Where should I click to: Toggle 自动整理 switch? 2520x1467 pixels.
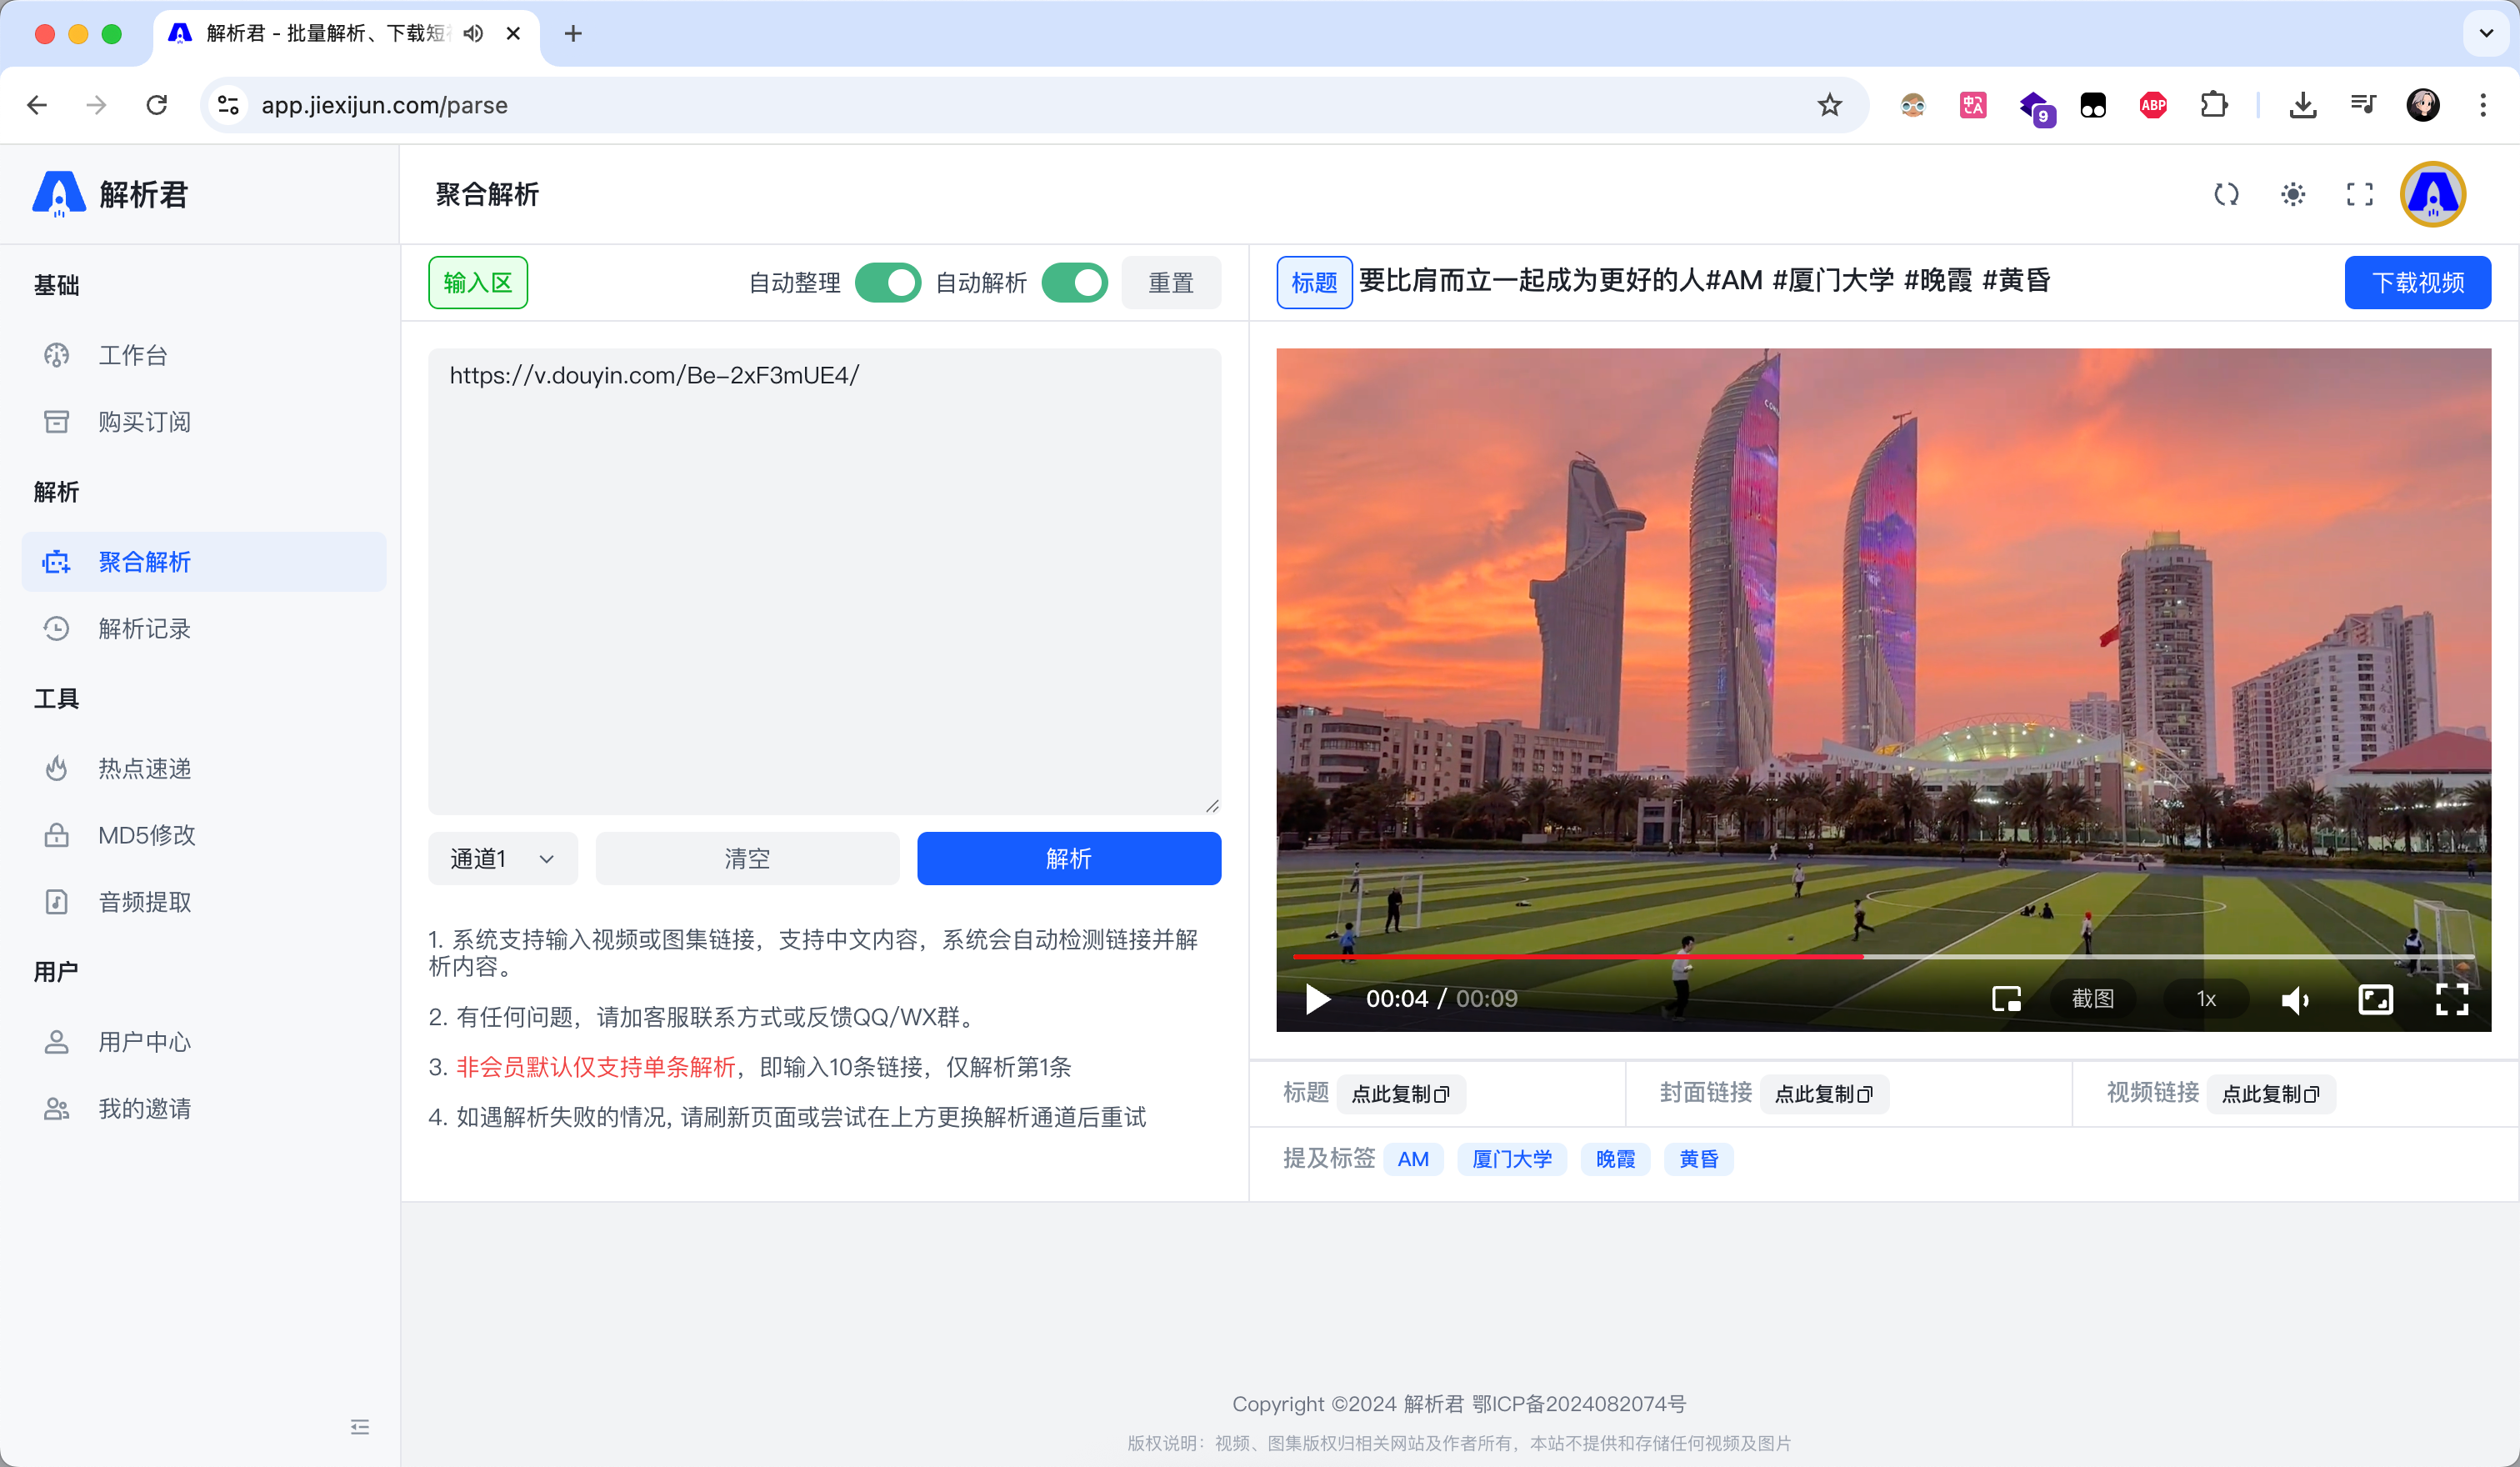tap(888, 283)
